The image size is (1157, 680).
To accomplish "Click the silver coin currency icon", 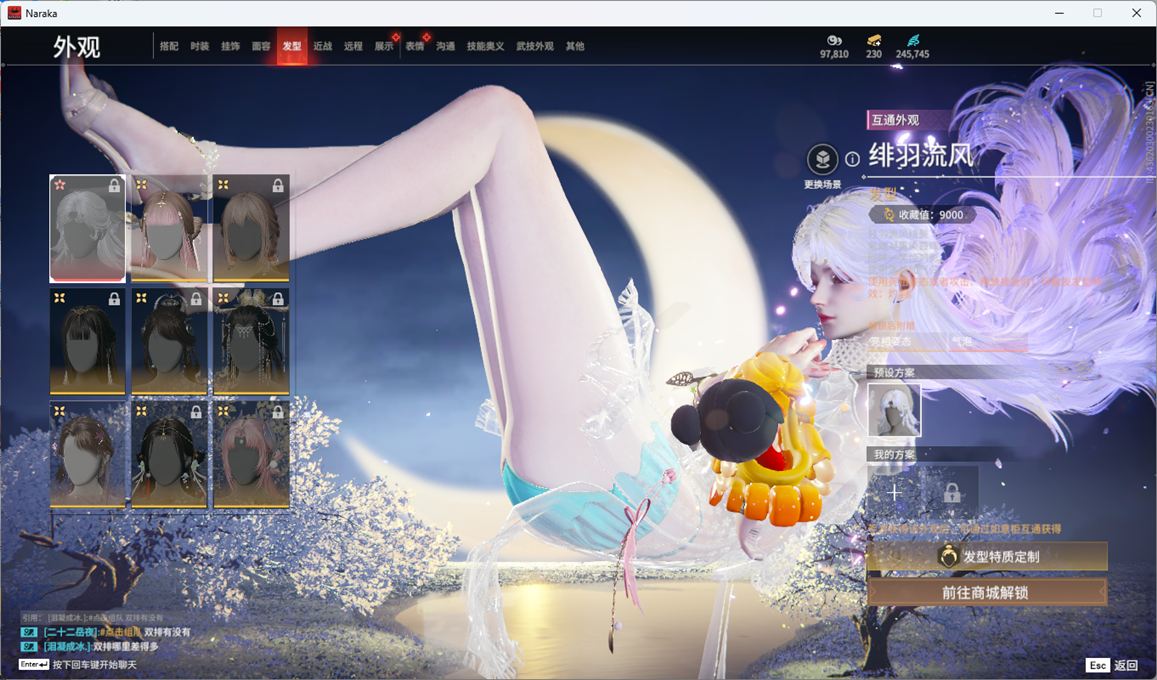I will tap(833, 40).
